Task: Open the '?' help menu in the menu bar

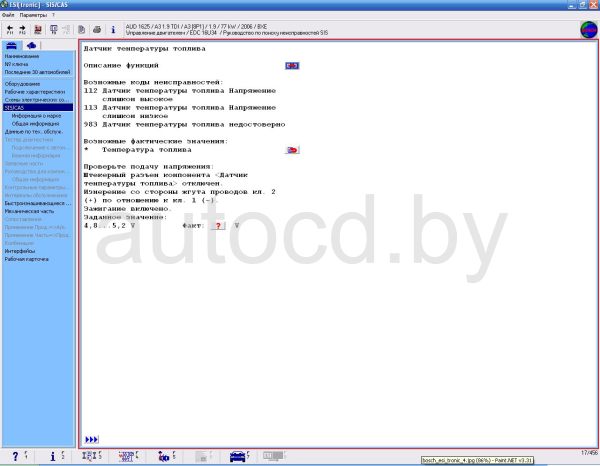Action: click(x=54, y=15)
